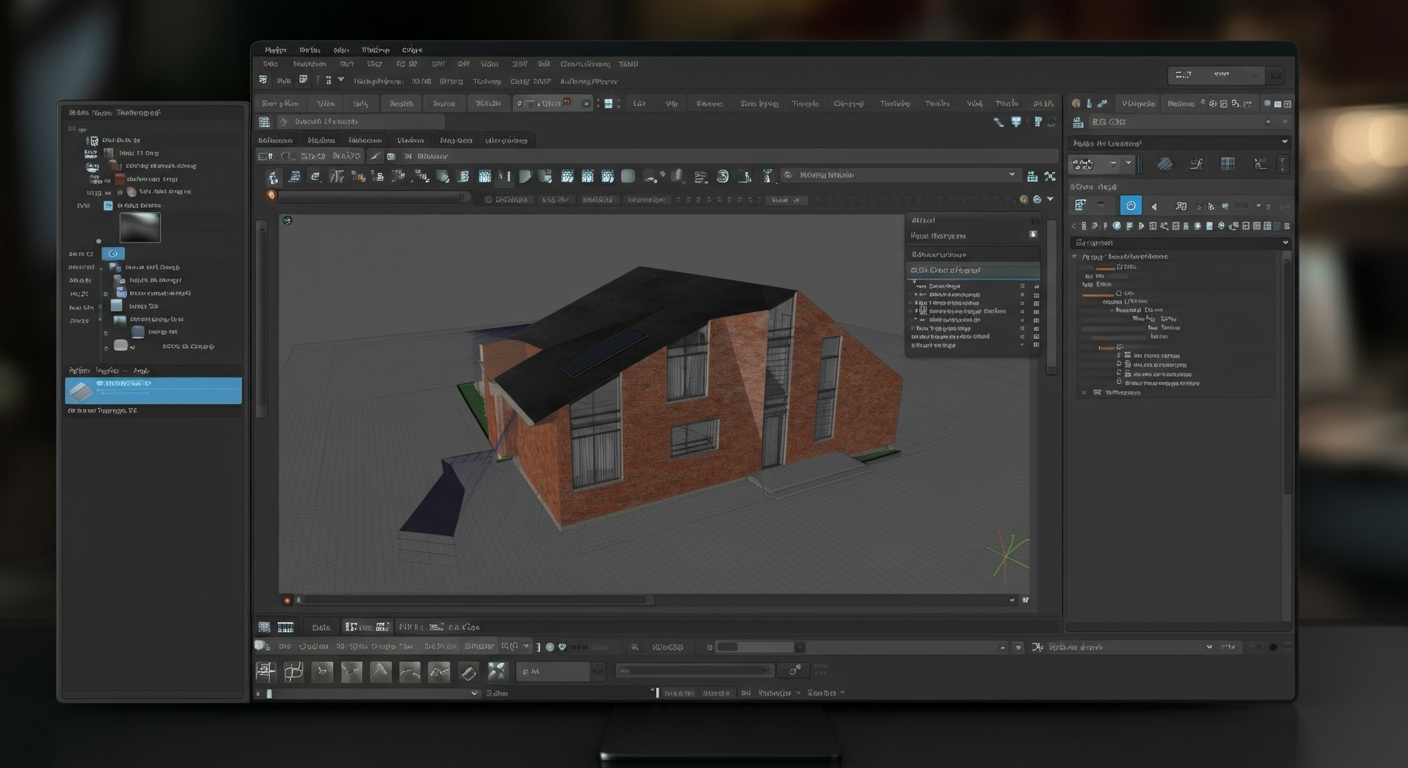Open the settings wrench icon beside the layer dropdown

pyautogui.click(x=1049, y=175)
